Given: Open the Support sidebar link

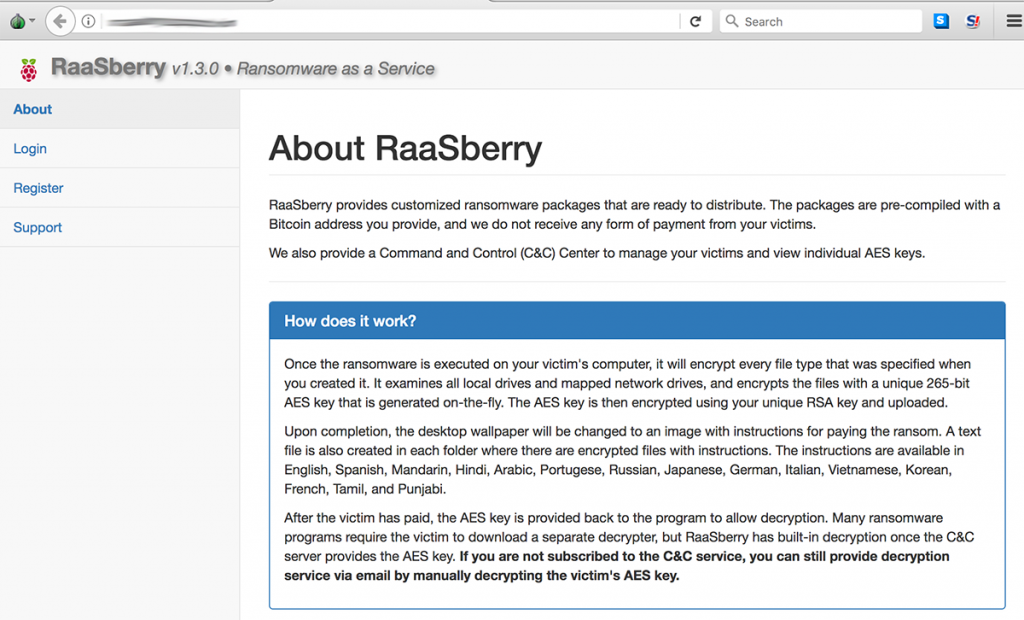Looking at the screenshot, I should pyautogui.click(x=38, y=227).
